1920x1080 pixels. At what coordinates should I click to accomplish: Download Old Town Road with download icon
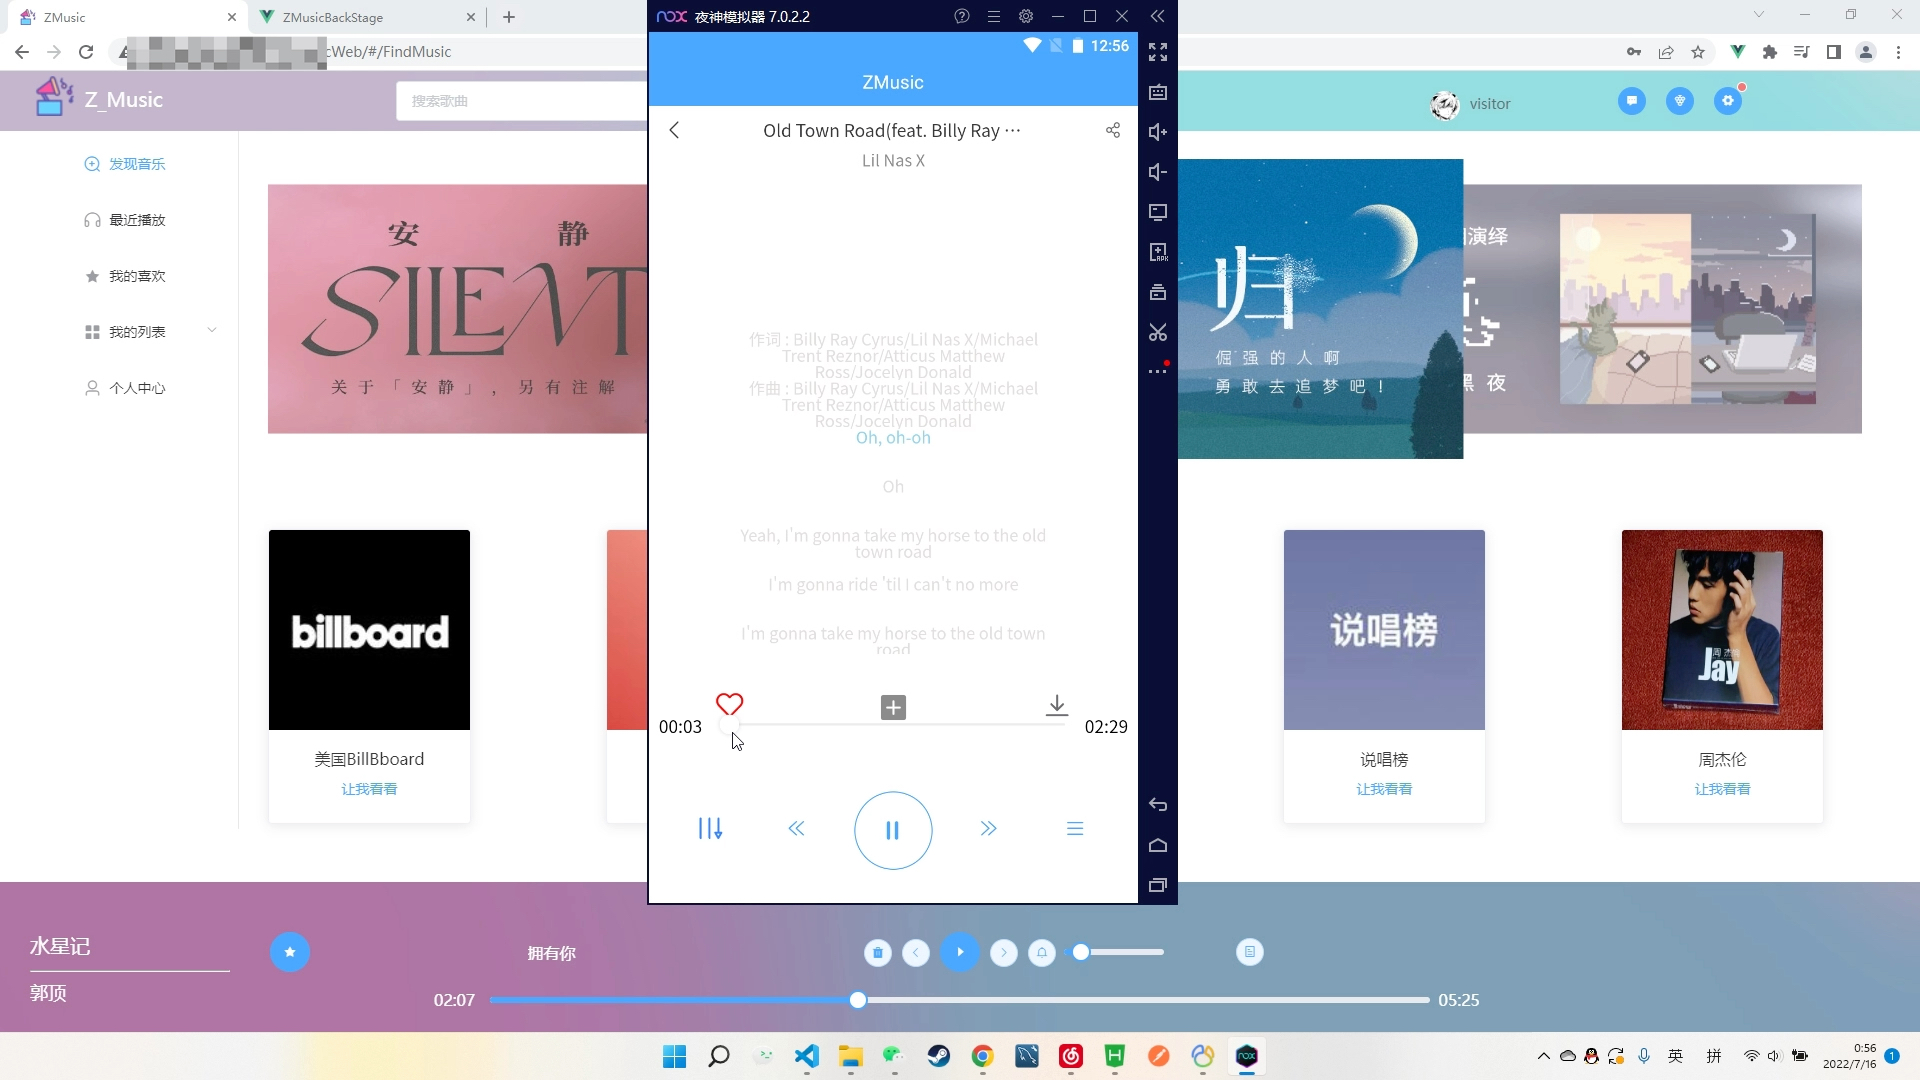tap(1056, 705)
